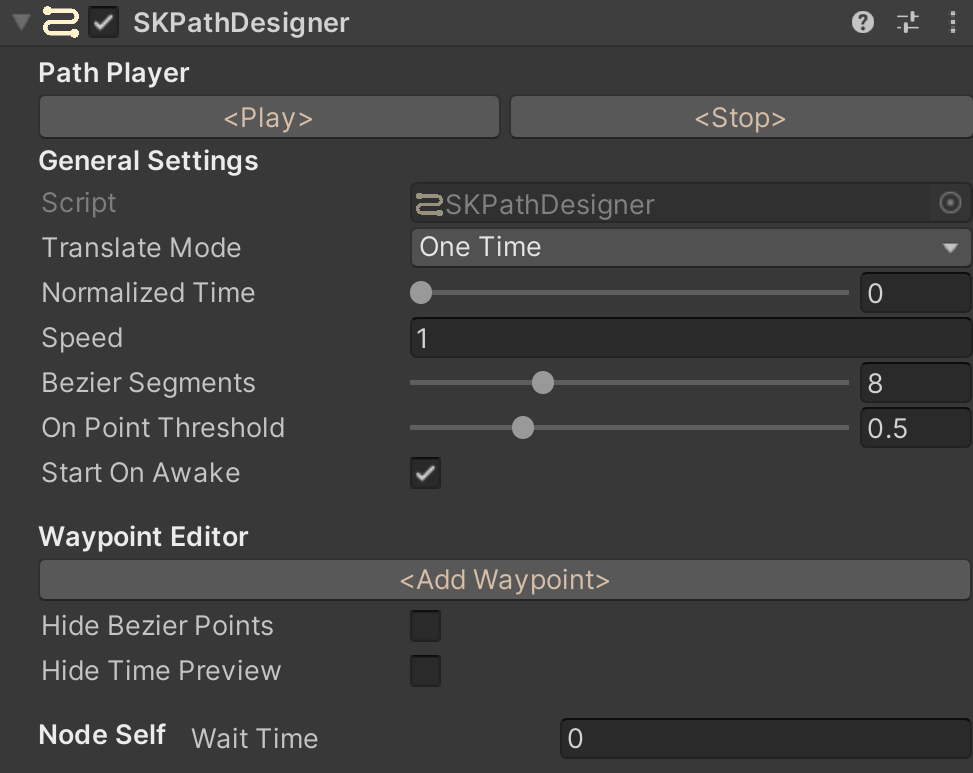The width and height of the screenshot is (973, 773).
Task: Click the Speed input field
Action: tap(690, 338)
